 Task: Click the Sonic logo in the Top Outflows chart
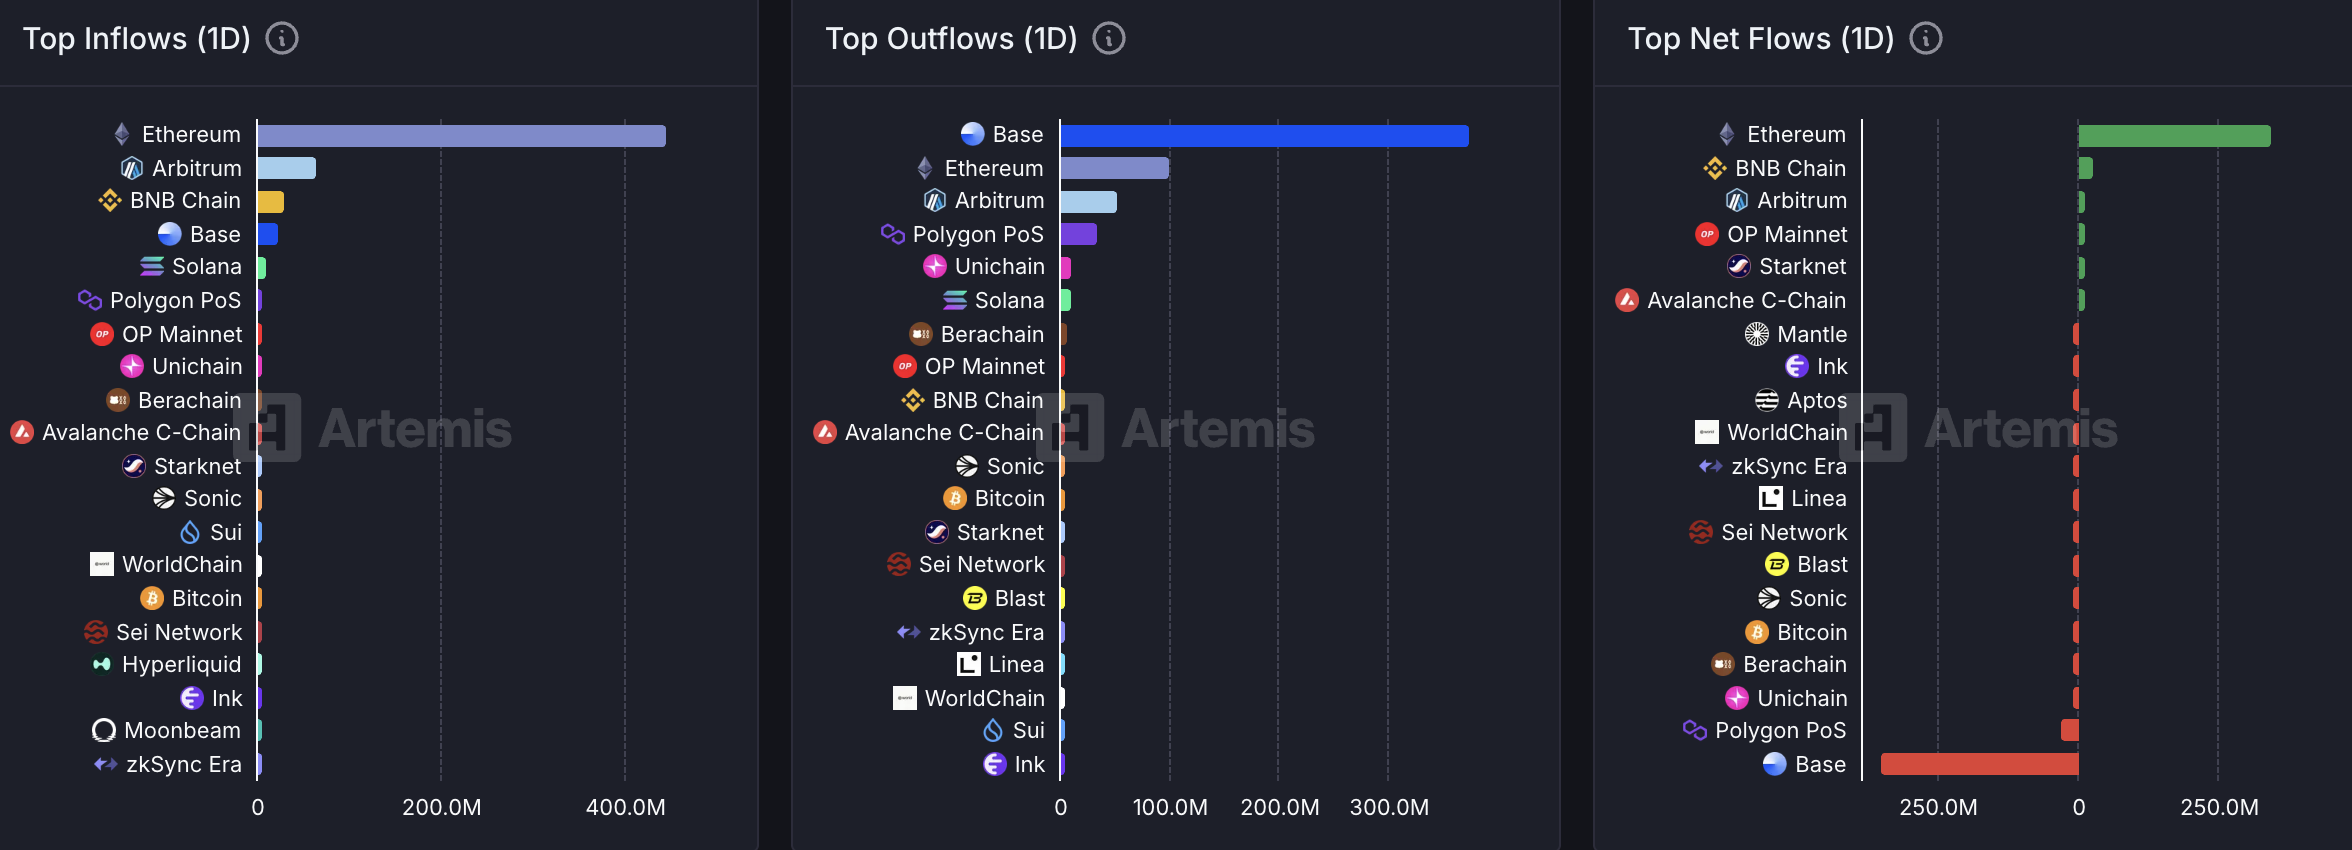tap(967, 466)
